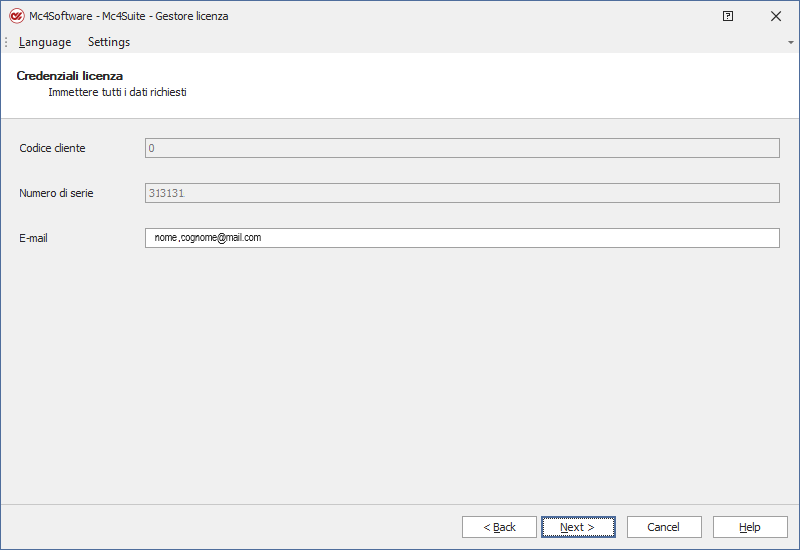The height and width of the screenshot is (550, 800).
Task: Close the Gestore licenza window
Action: click(x=776, y=16)
